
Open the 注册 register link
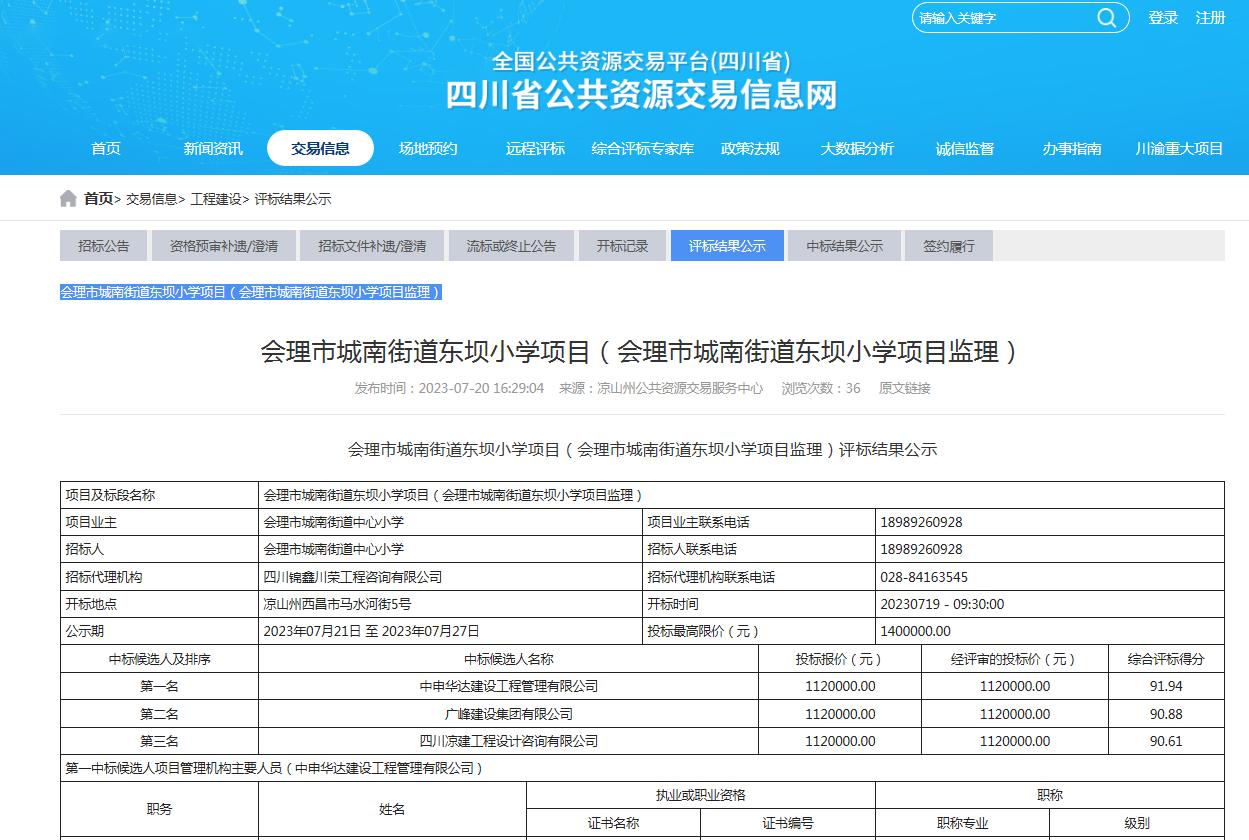pyautogui.click(x=1210, y=18)
